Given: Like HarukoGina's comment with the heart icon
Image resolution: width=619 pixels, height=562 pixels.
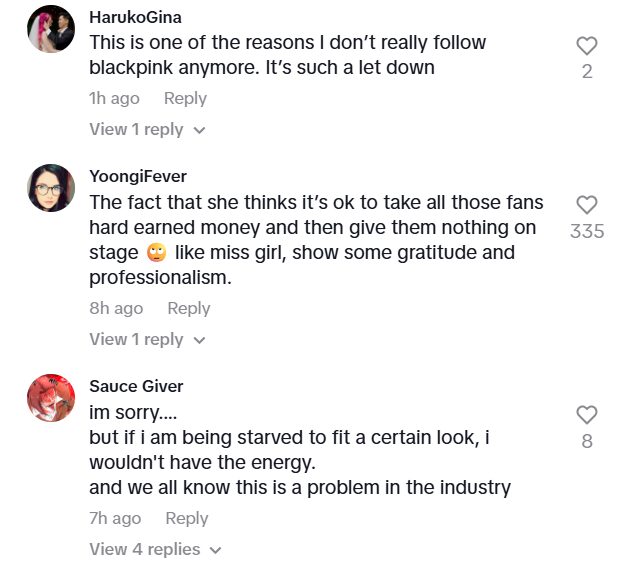Looking at the screenshot, I should 587,45.
